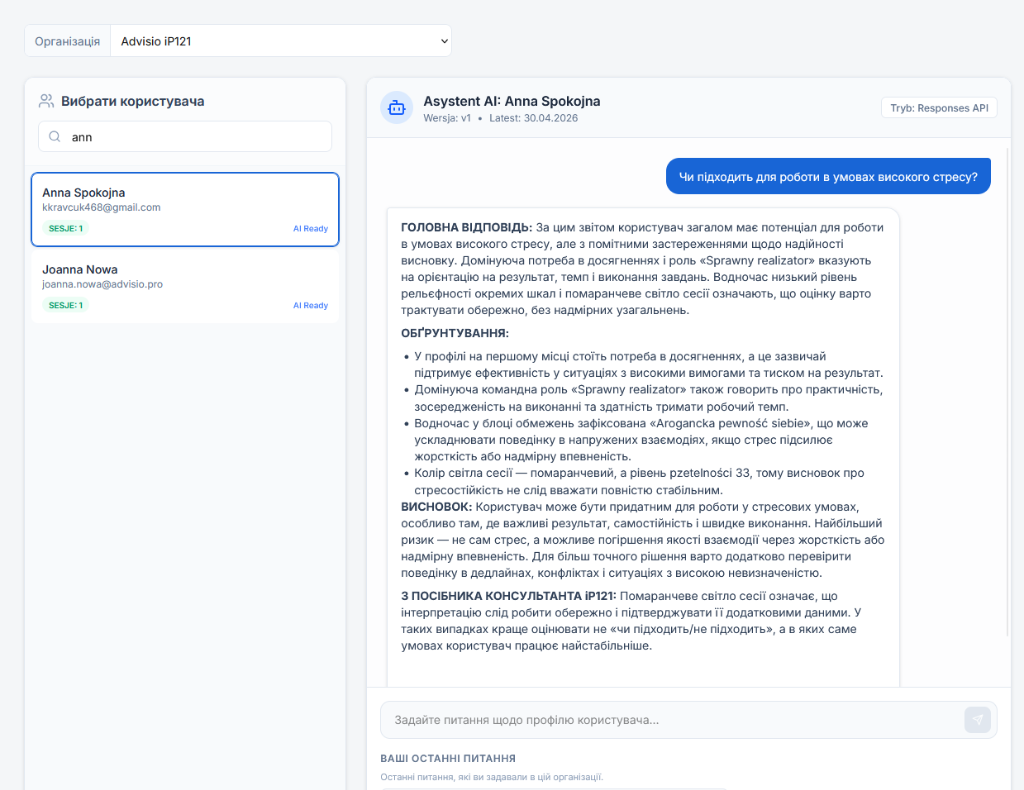1024x790 pixels.
Task: Click AI Ready label on Joanna Nowa card
Action: pyautogui.click(x=310, y=305)
